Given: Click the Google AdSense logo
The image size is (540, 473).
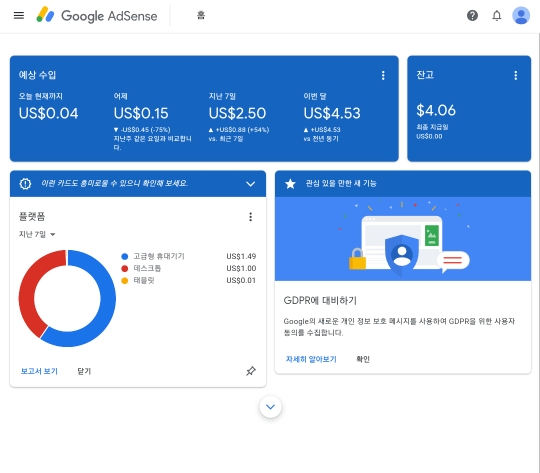Looking at the screenshot, I should pos(97,16).
